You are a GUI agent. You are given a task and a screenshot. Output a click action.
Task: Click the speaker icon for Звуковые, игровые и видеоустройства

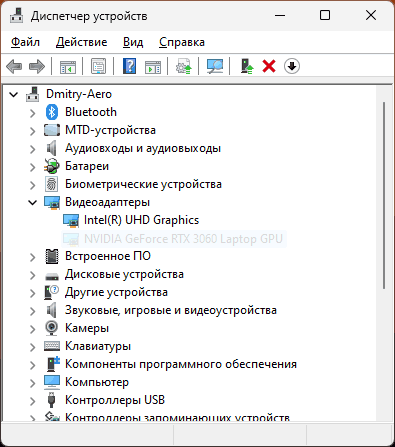pos(51,310)
